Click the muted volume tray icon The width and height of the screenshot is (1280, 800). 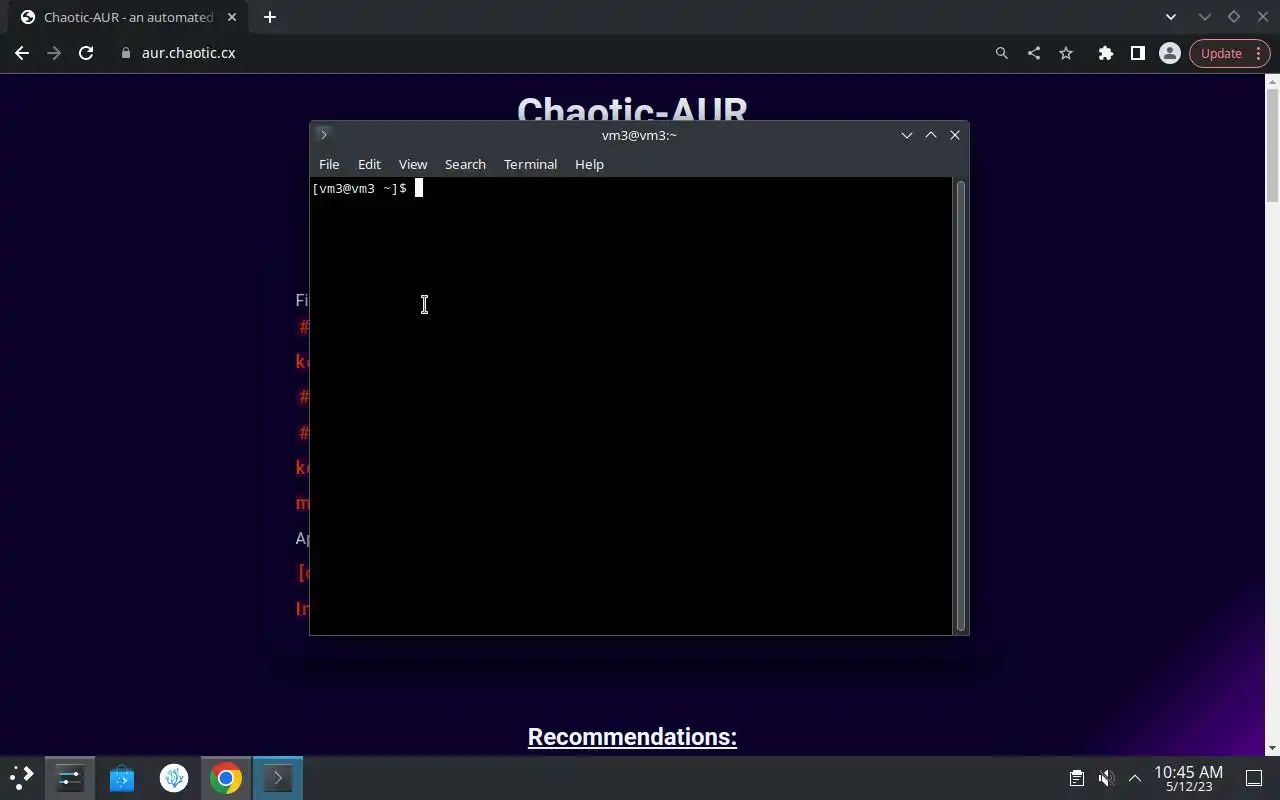[x=1106, y=778]
